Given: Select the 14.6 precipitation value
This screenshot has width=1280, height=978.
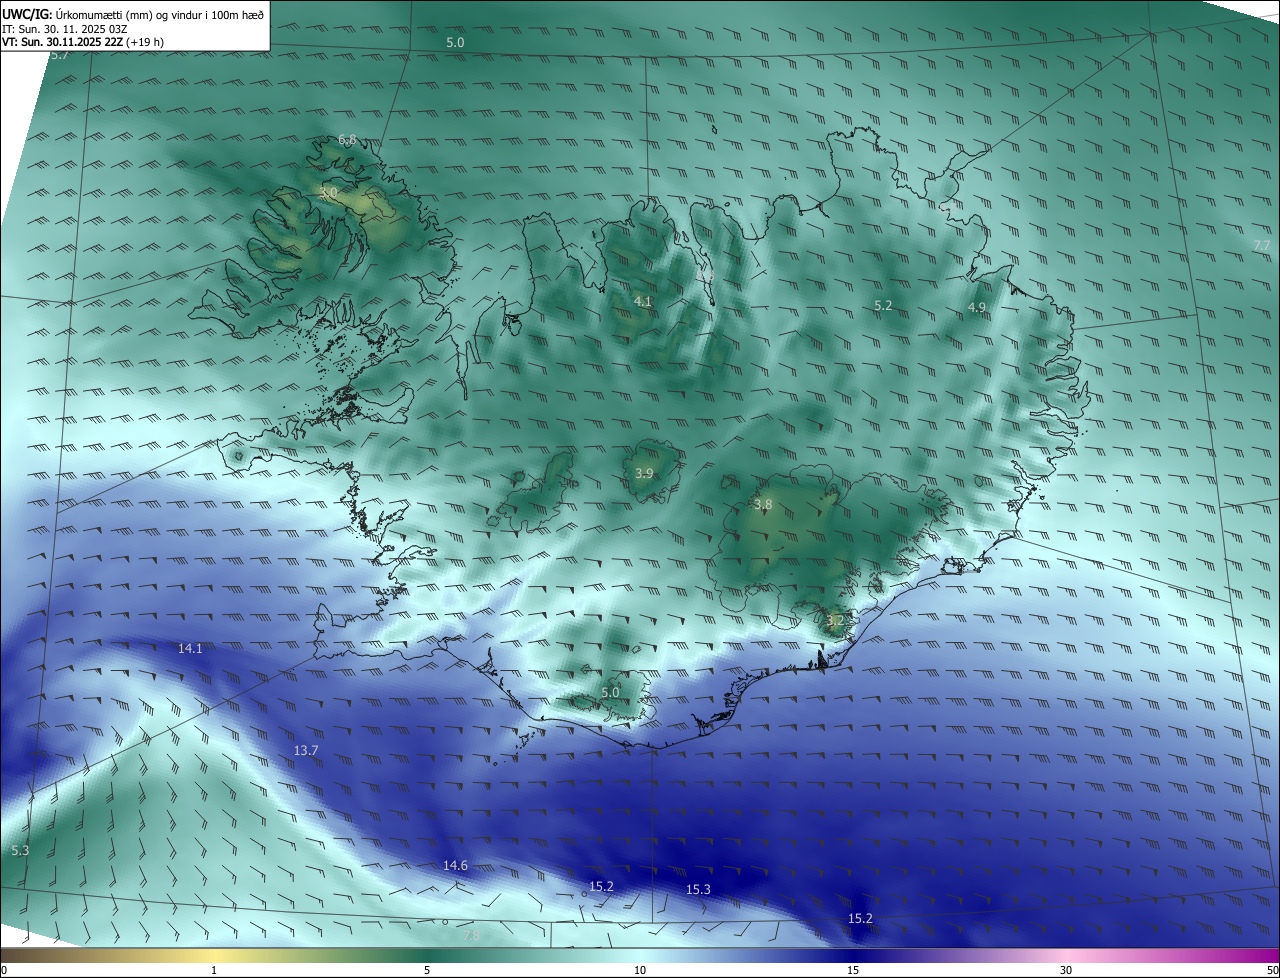Looking at the screenshot, I should tap(455, 865).
